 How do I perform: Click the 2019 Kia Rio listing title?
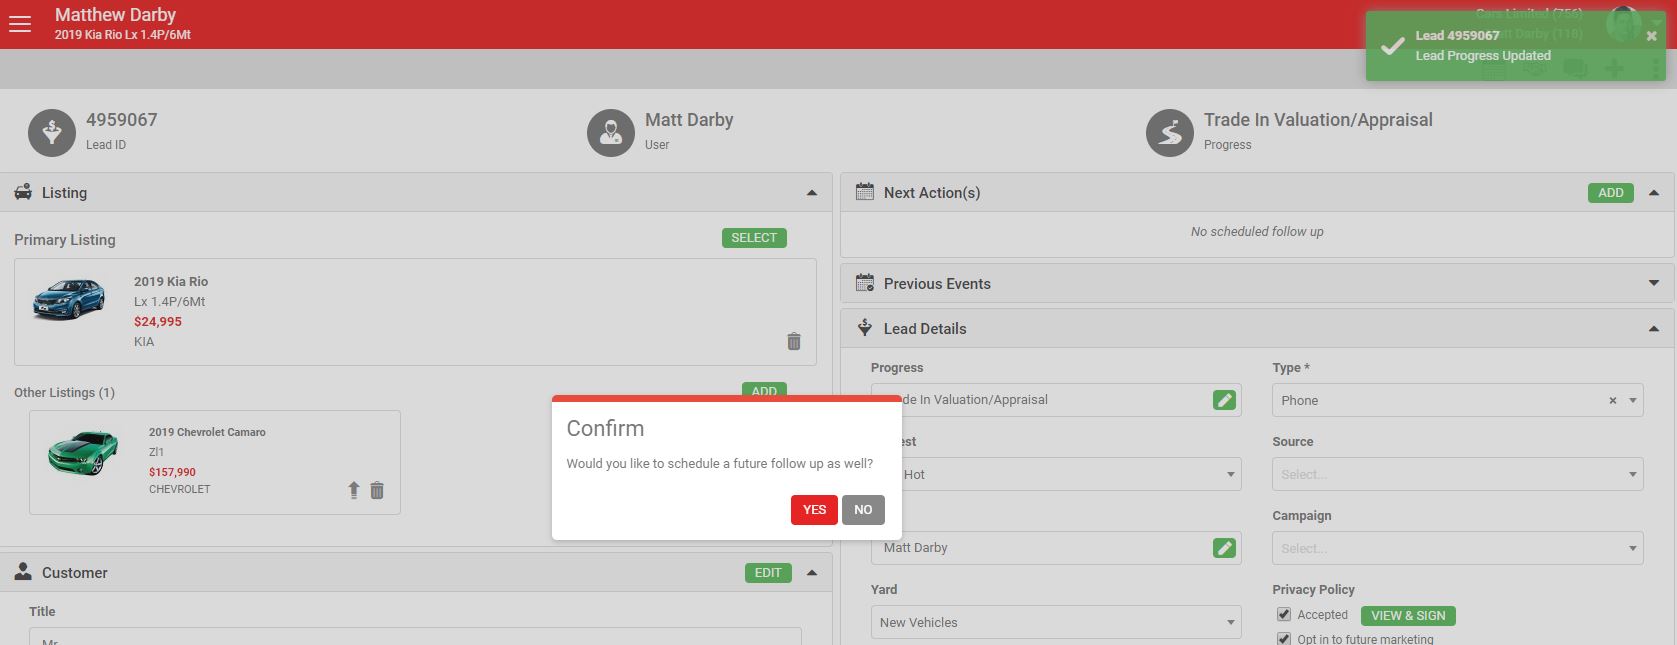pos(171,282)
